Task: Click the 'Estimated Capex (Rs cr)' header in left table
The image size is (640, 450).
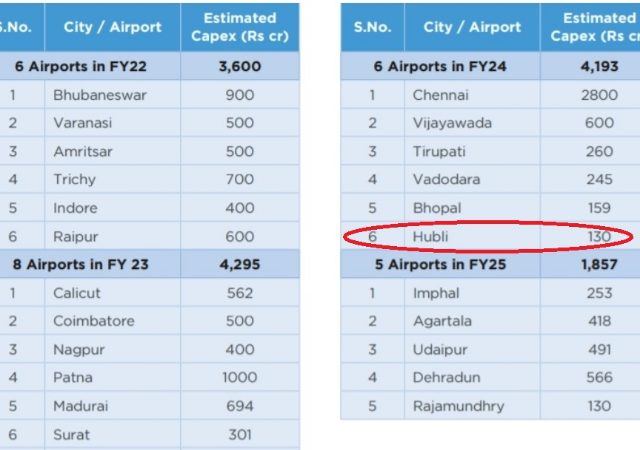Action: click(240, 27)
